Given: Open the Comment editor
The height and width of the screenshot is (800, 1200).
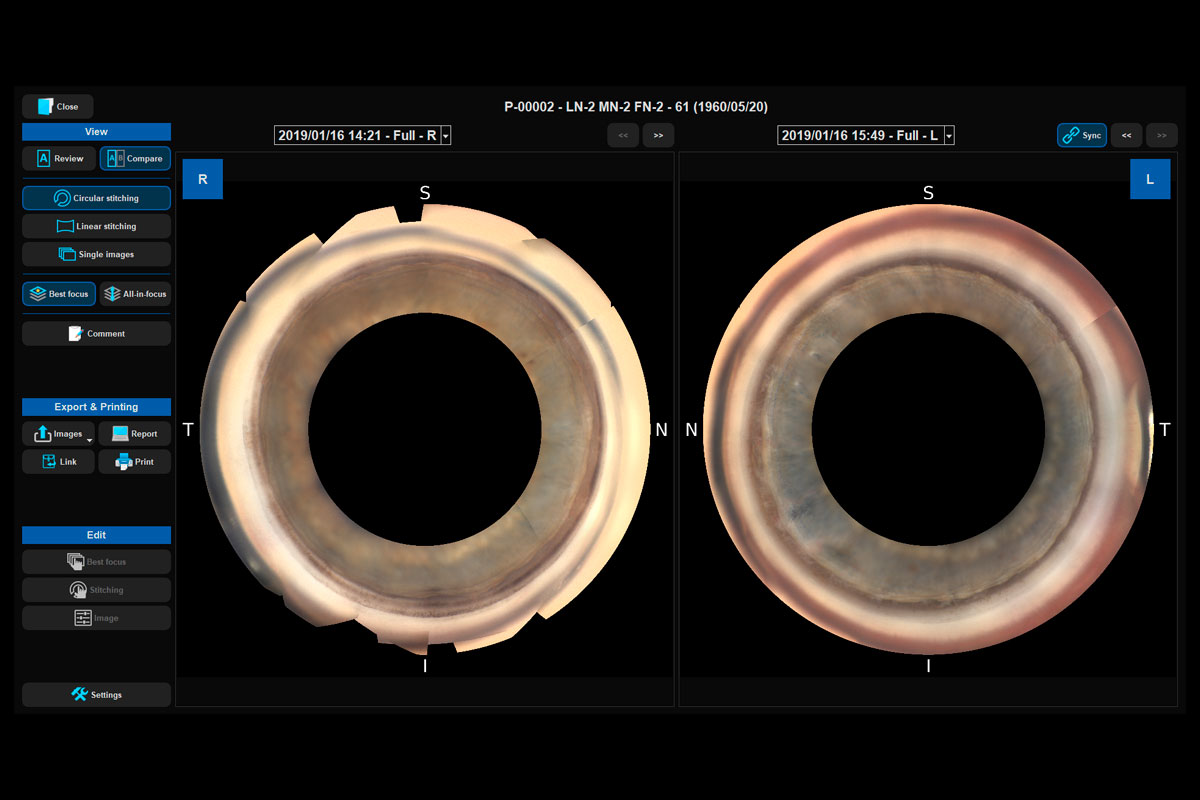Looking at the screenshot, I should coord(96,333).
